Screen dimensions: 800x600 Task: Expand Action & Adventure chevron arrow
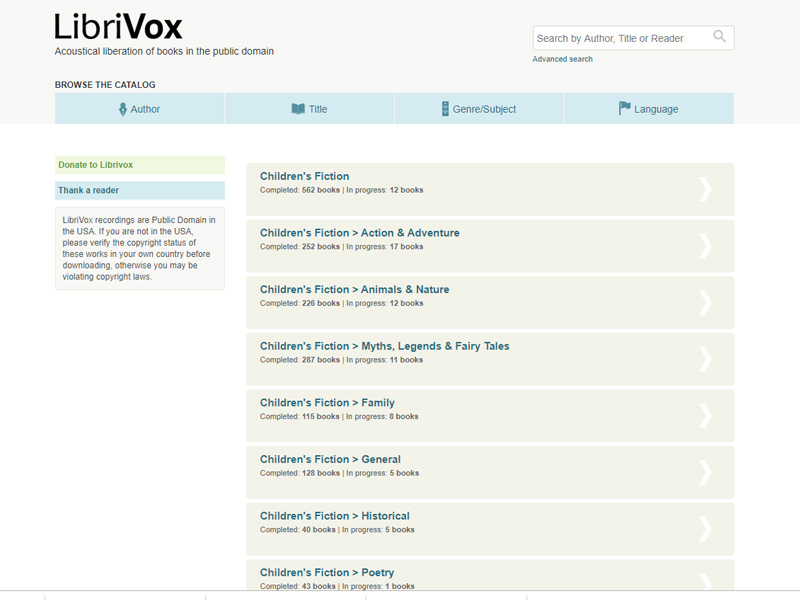point(705,246)
